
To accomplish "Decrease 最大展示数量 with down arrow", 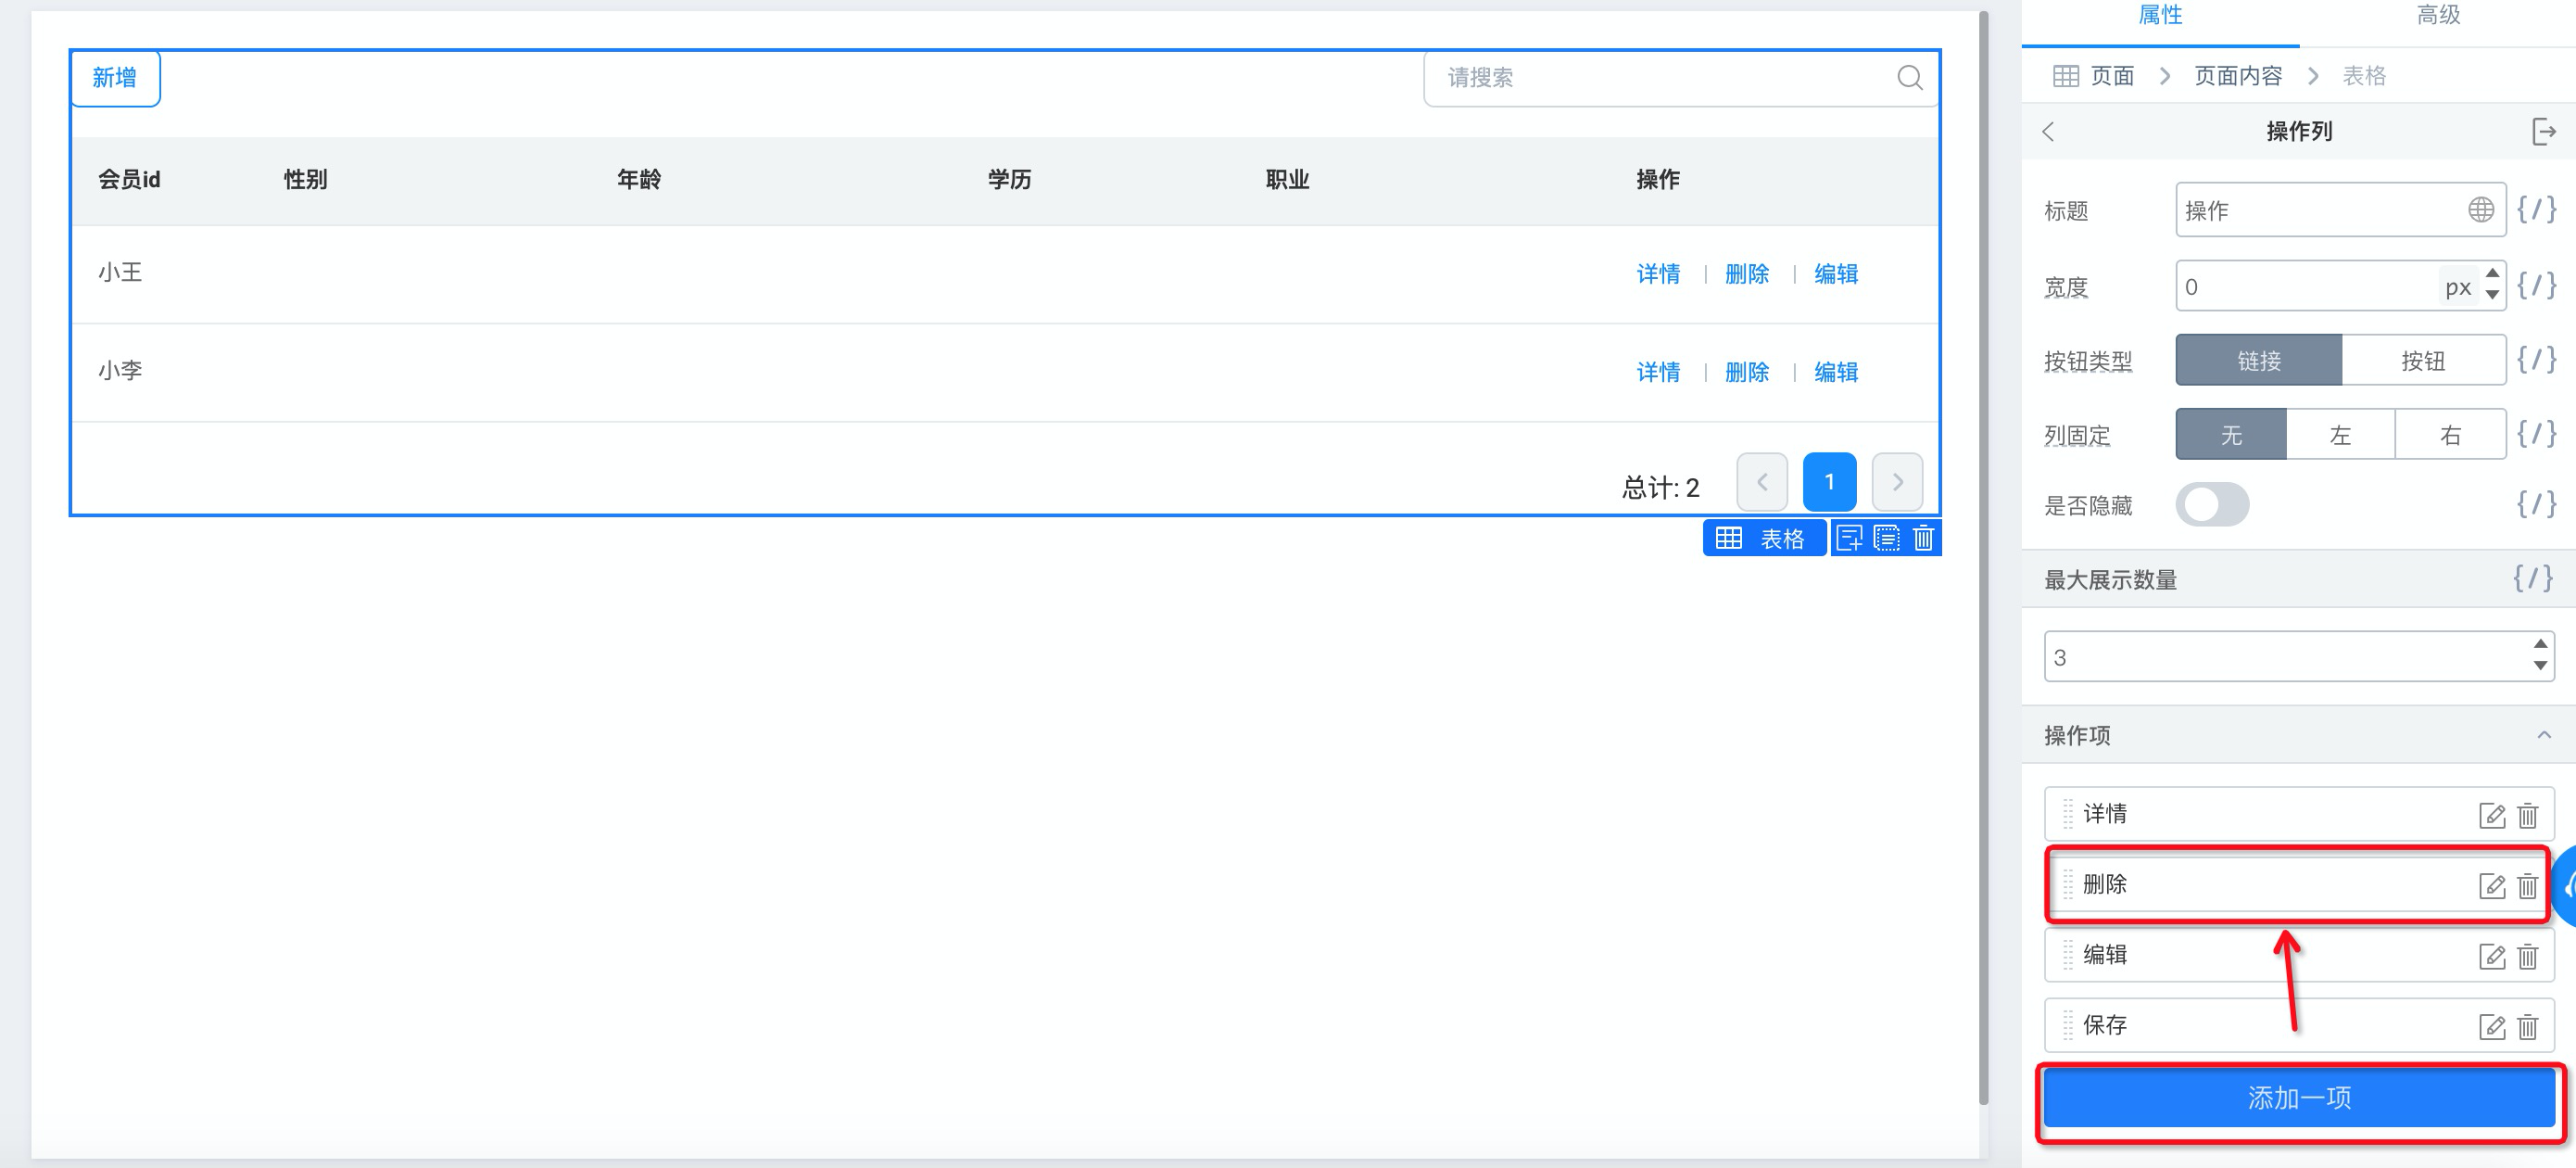I will pyautogui.click(x=2540, y=666).
